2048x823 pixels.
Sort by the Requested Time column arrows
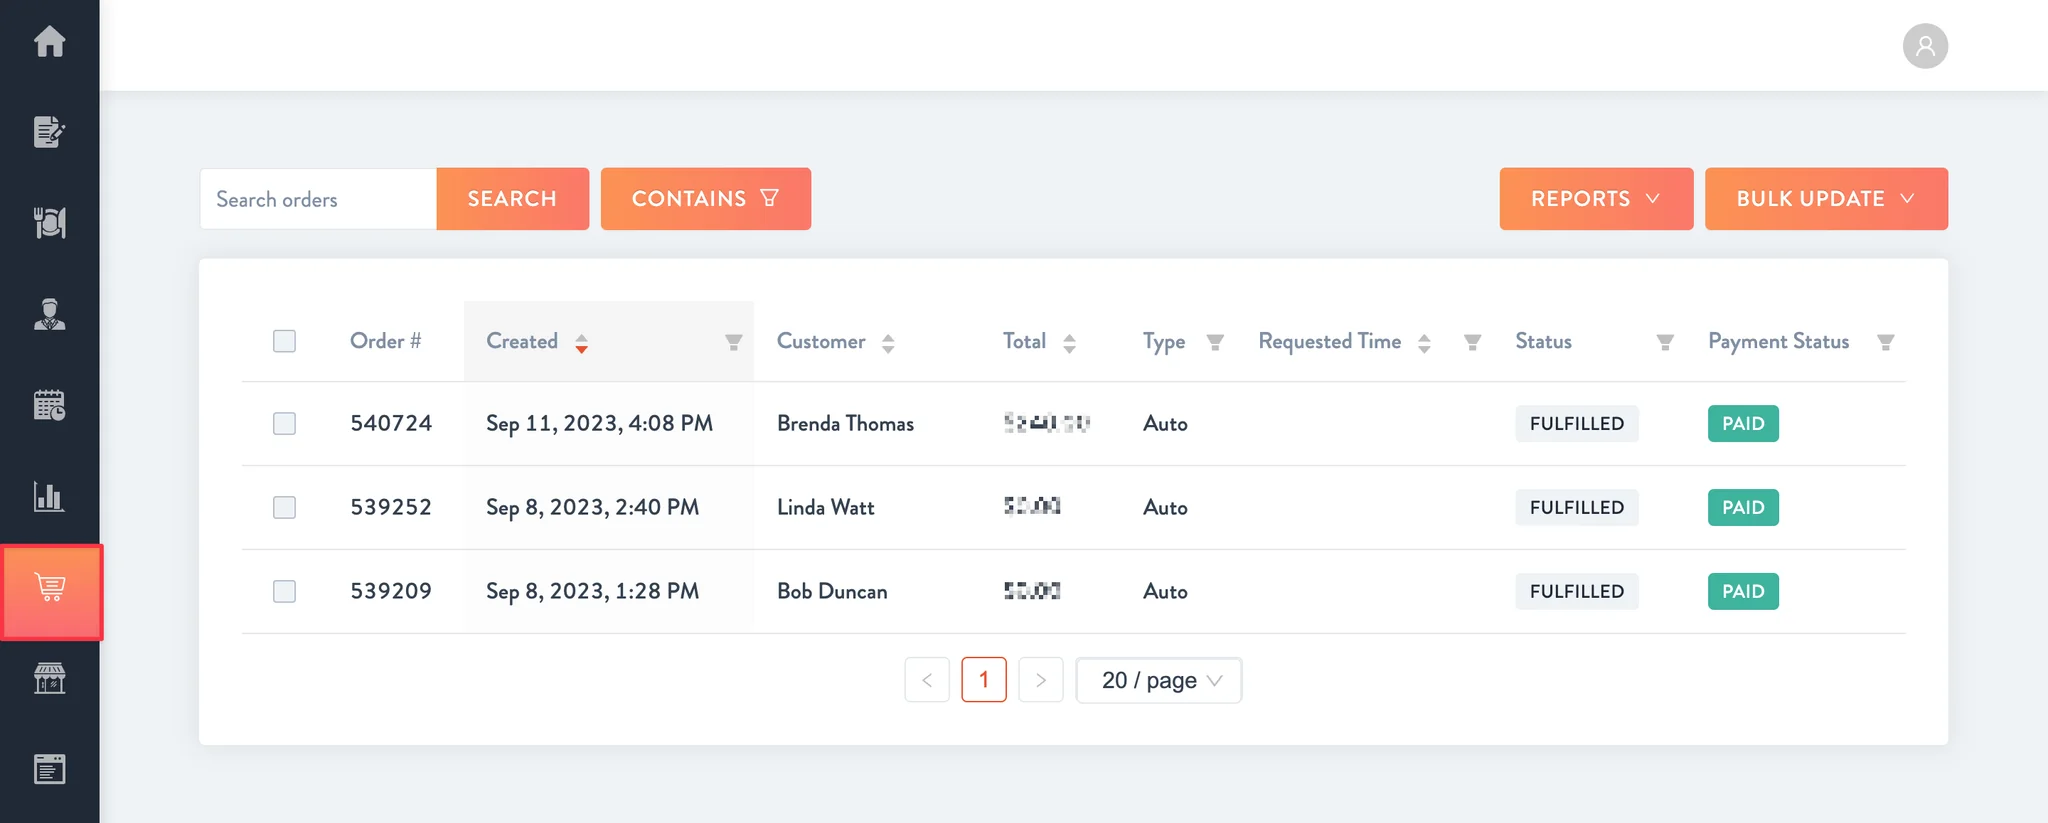(x=1424, y=343)
